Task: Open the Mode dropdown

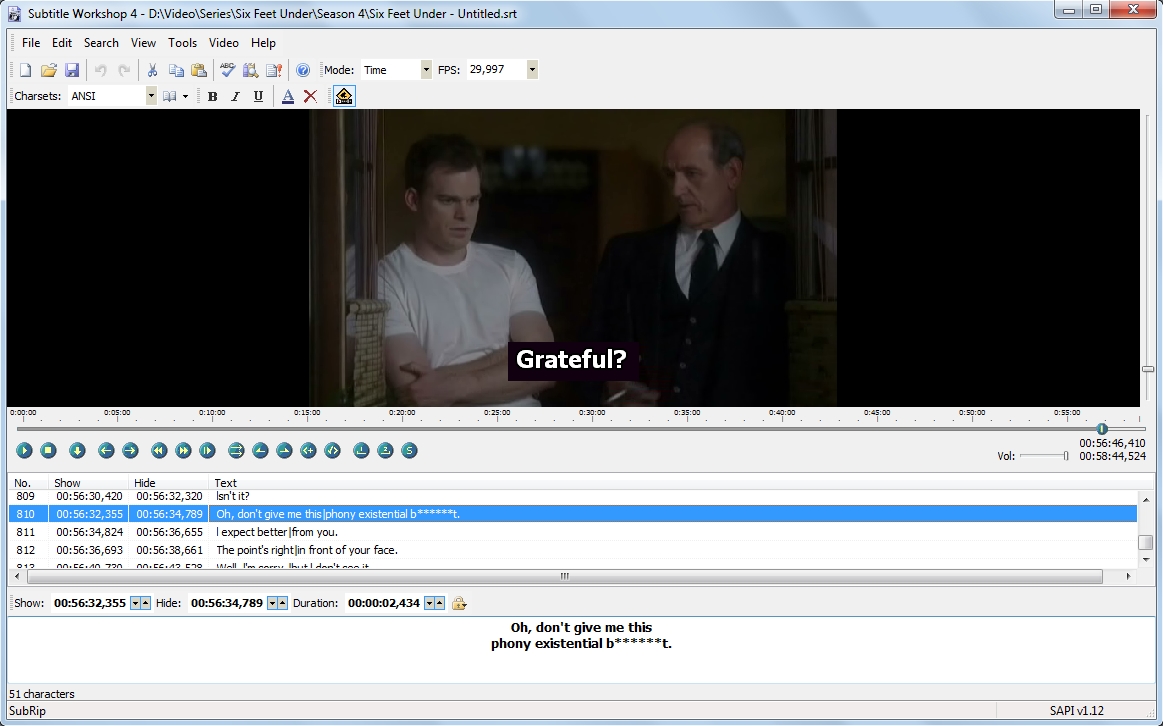Action: tap(426, 70)
